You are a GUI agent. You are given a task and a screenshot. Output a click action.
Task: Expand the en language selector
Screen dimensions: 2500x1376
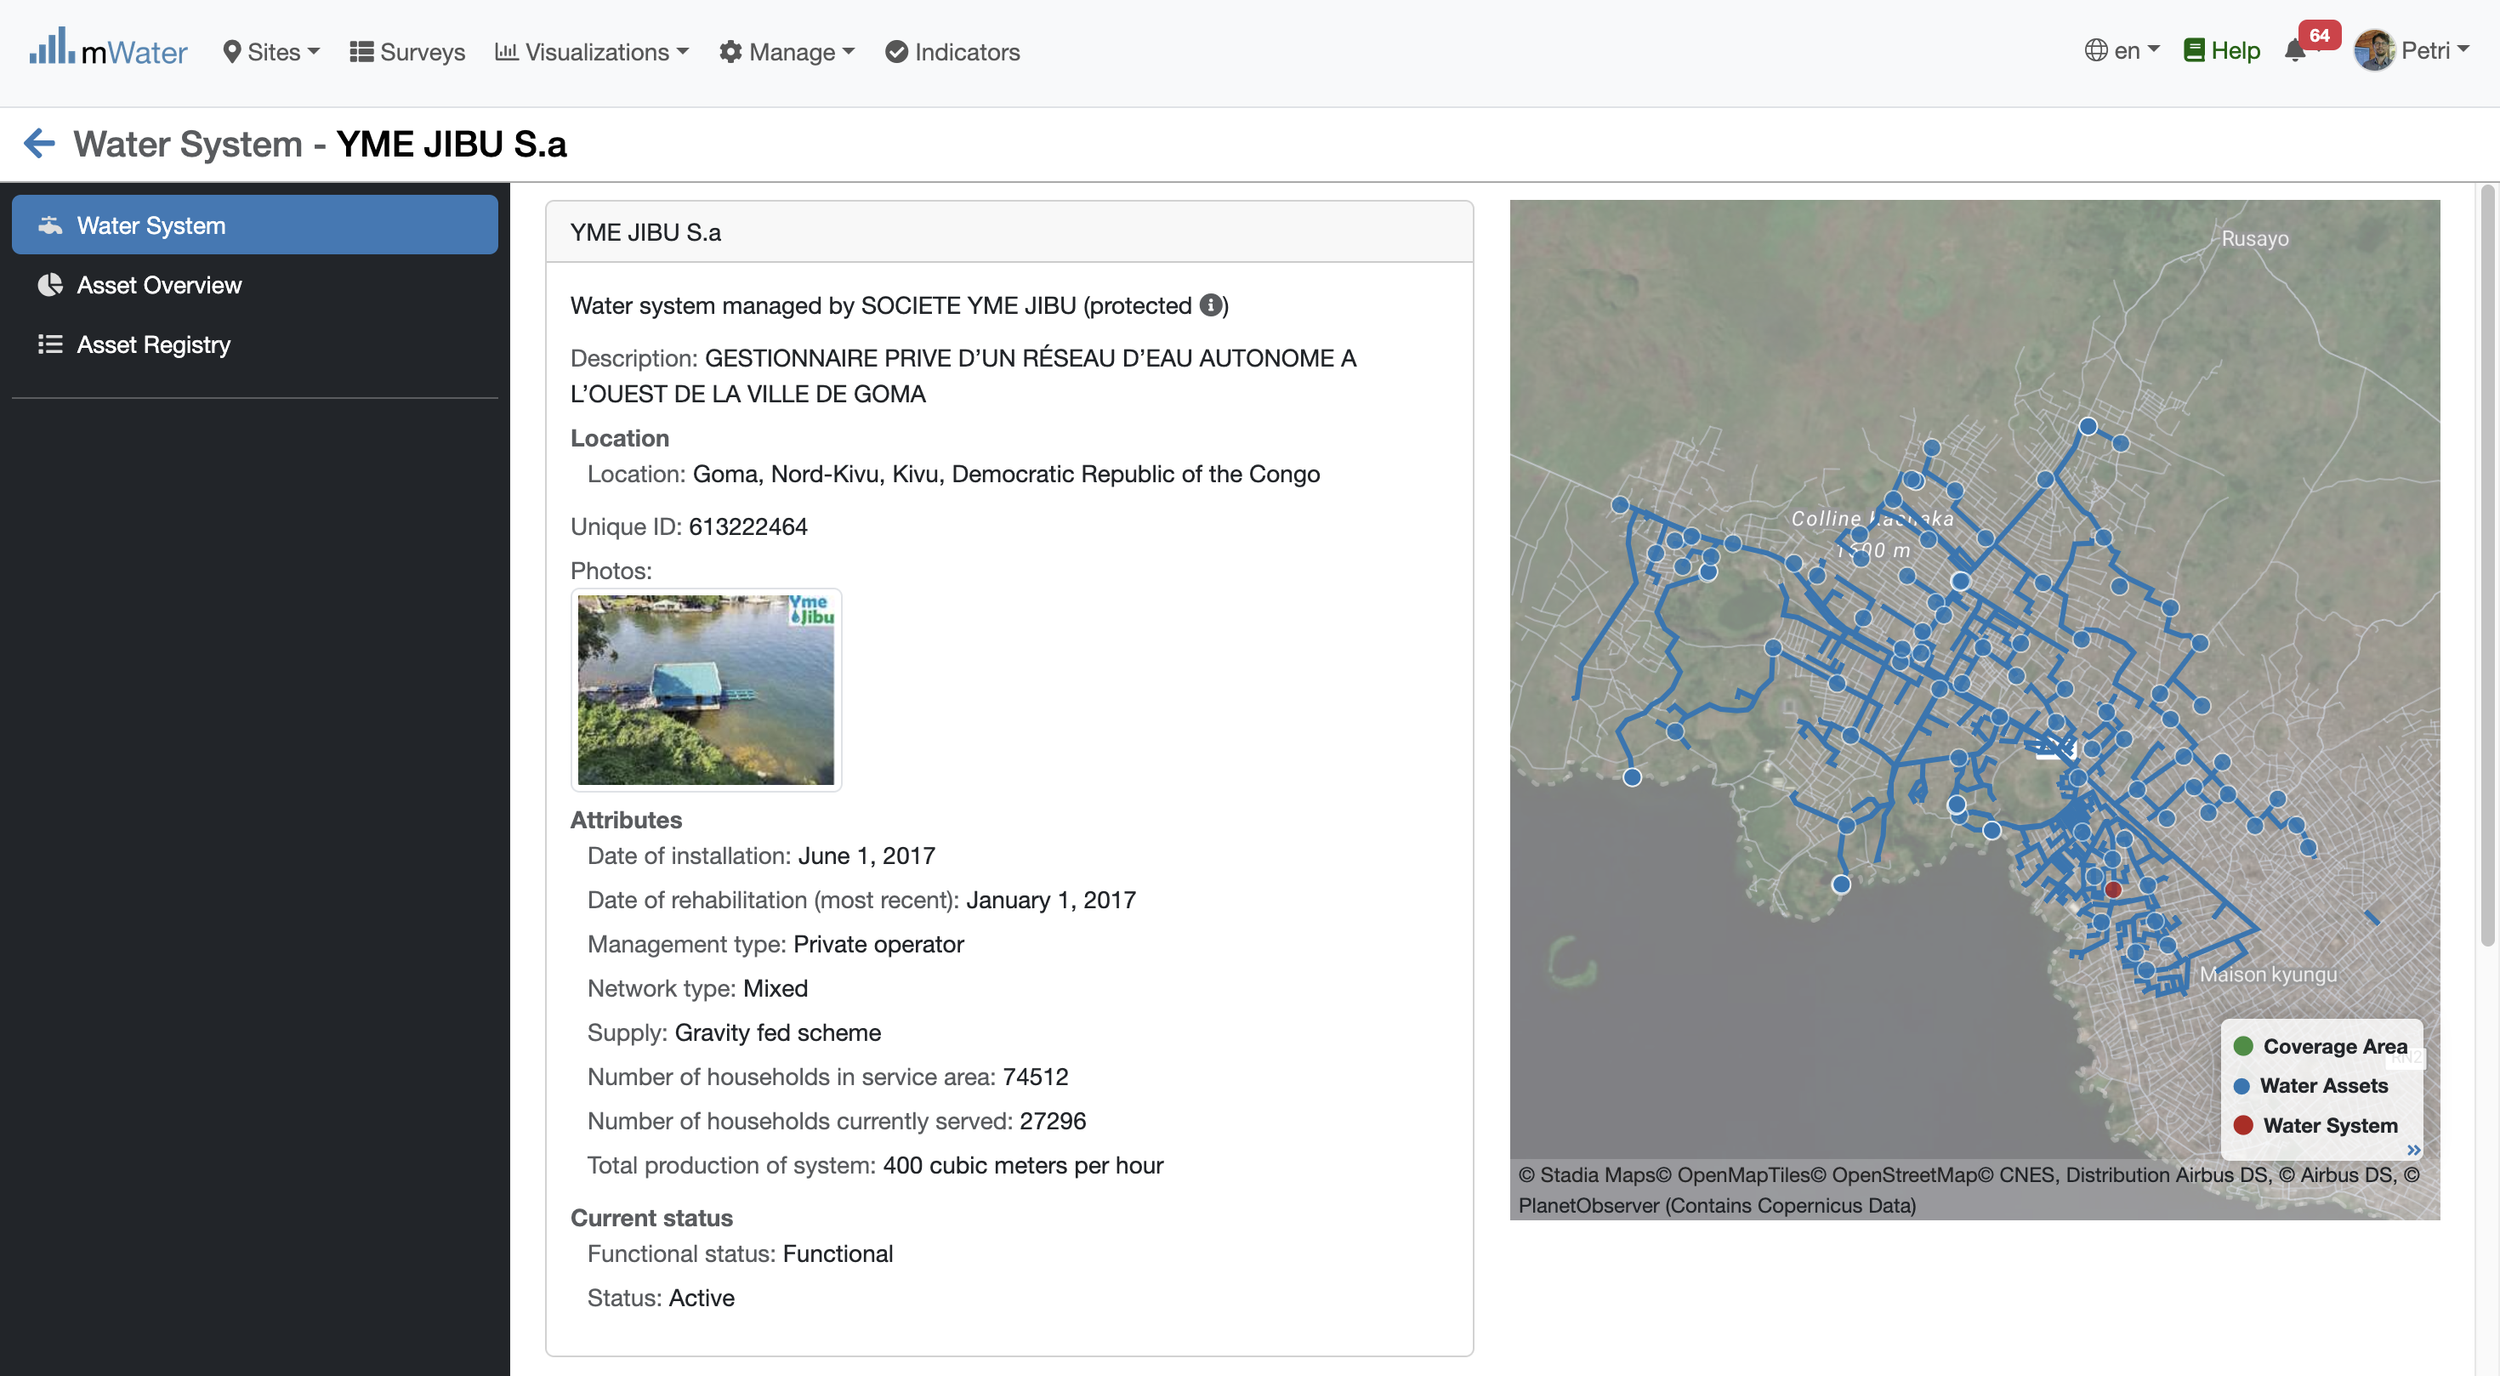tap(2122, 51)
